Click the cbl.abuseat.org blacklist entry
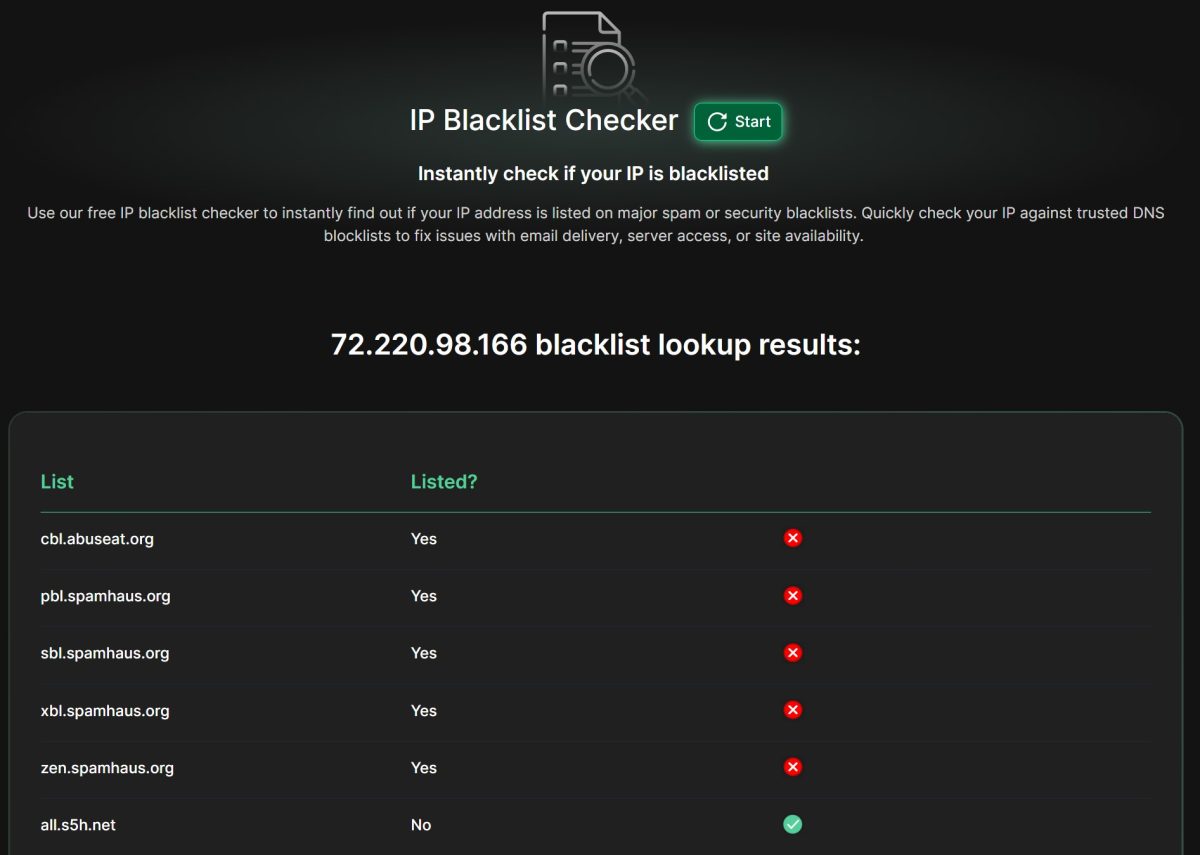The width and height of the screenshot is (1200, 855). coord(97,539)
